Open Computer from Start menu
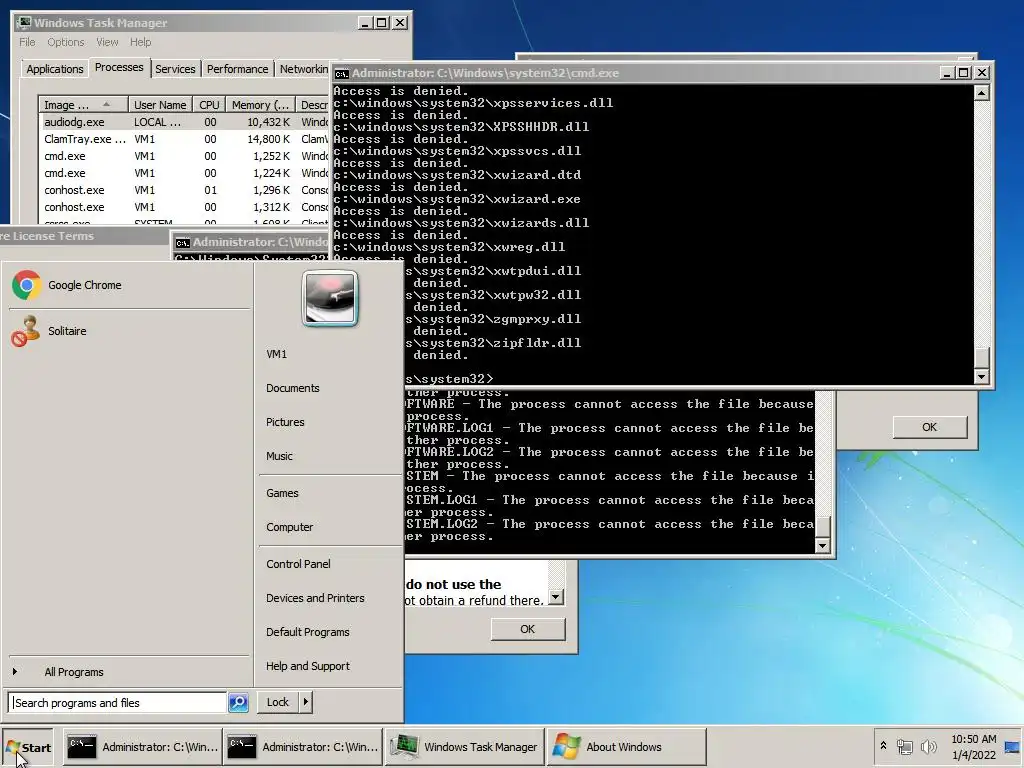Image resolution: width=1024 pixels, height=768 pixels. coord(289,527)
